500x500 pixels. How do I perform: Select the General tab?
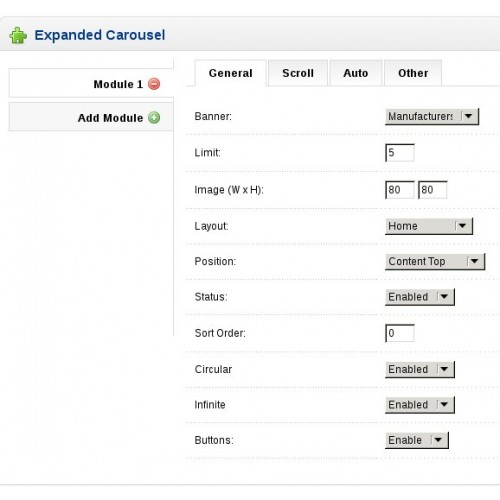(x=230, y=73)
